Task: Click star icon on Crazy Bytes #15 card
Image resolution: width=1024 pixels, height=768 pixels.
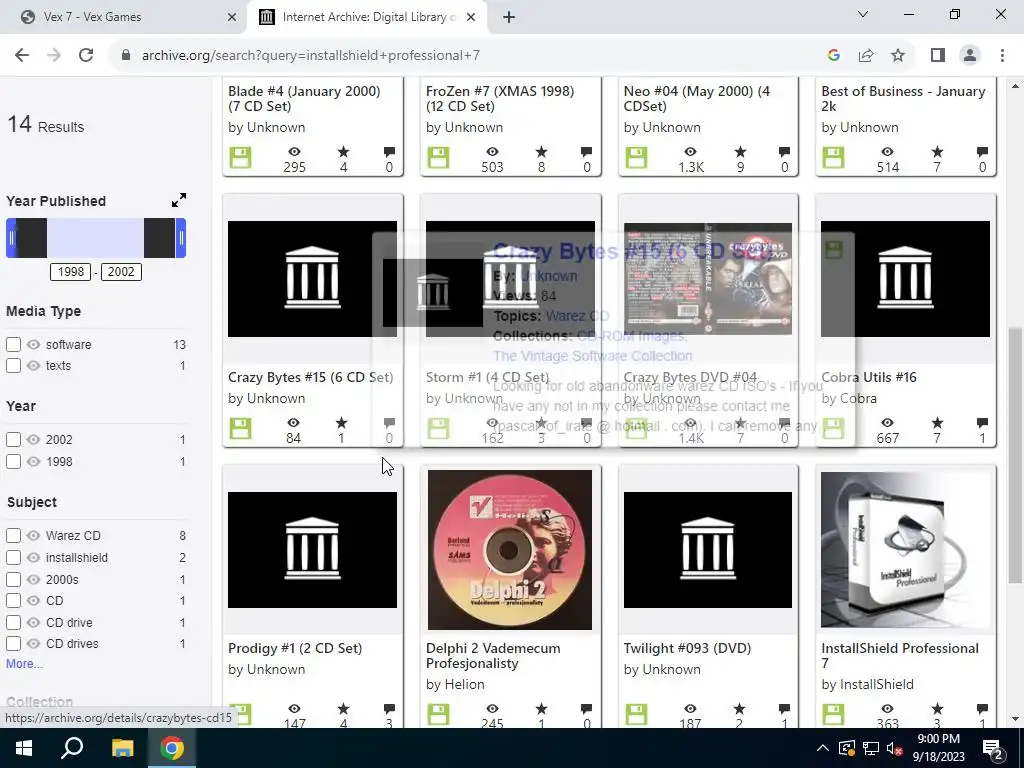Action: 342,423
